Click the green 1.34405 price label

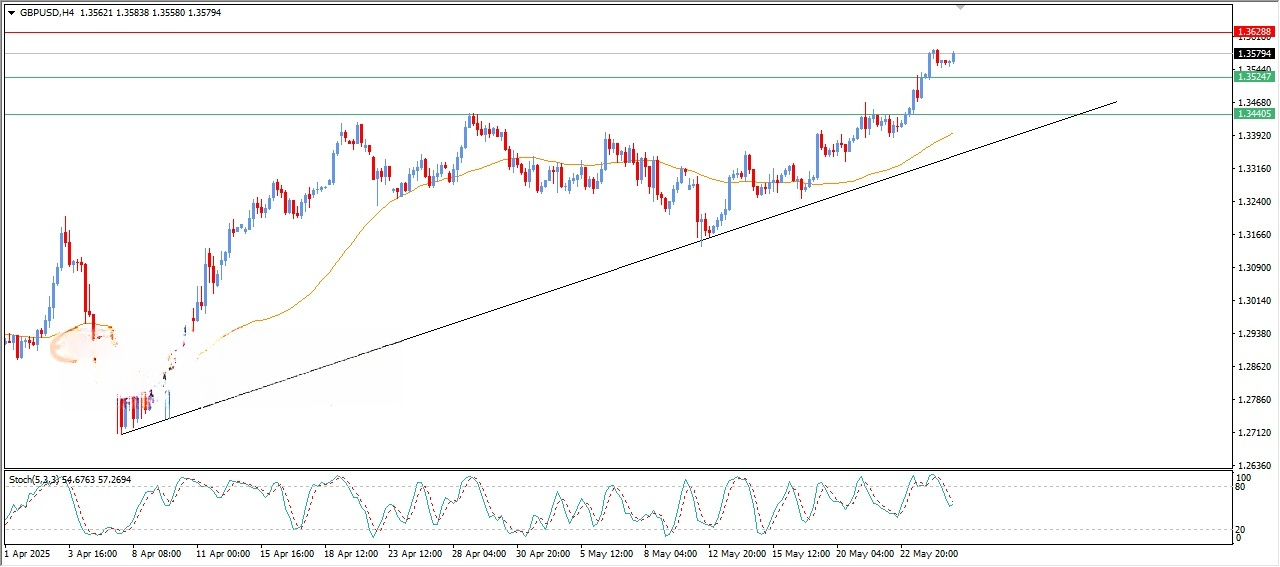pos(1254,114)
